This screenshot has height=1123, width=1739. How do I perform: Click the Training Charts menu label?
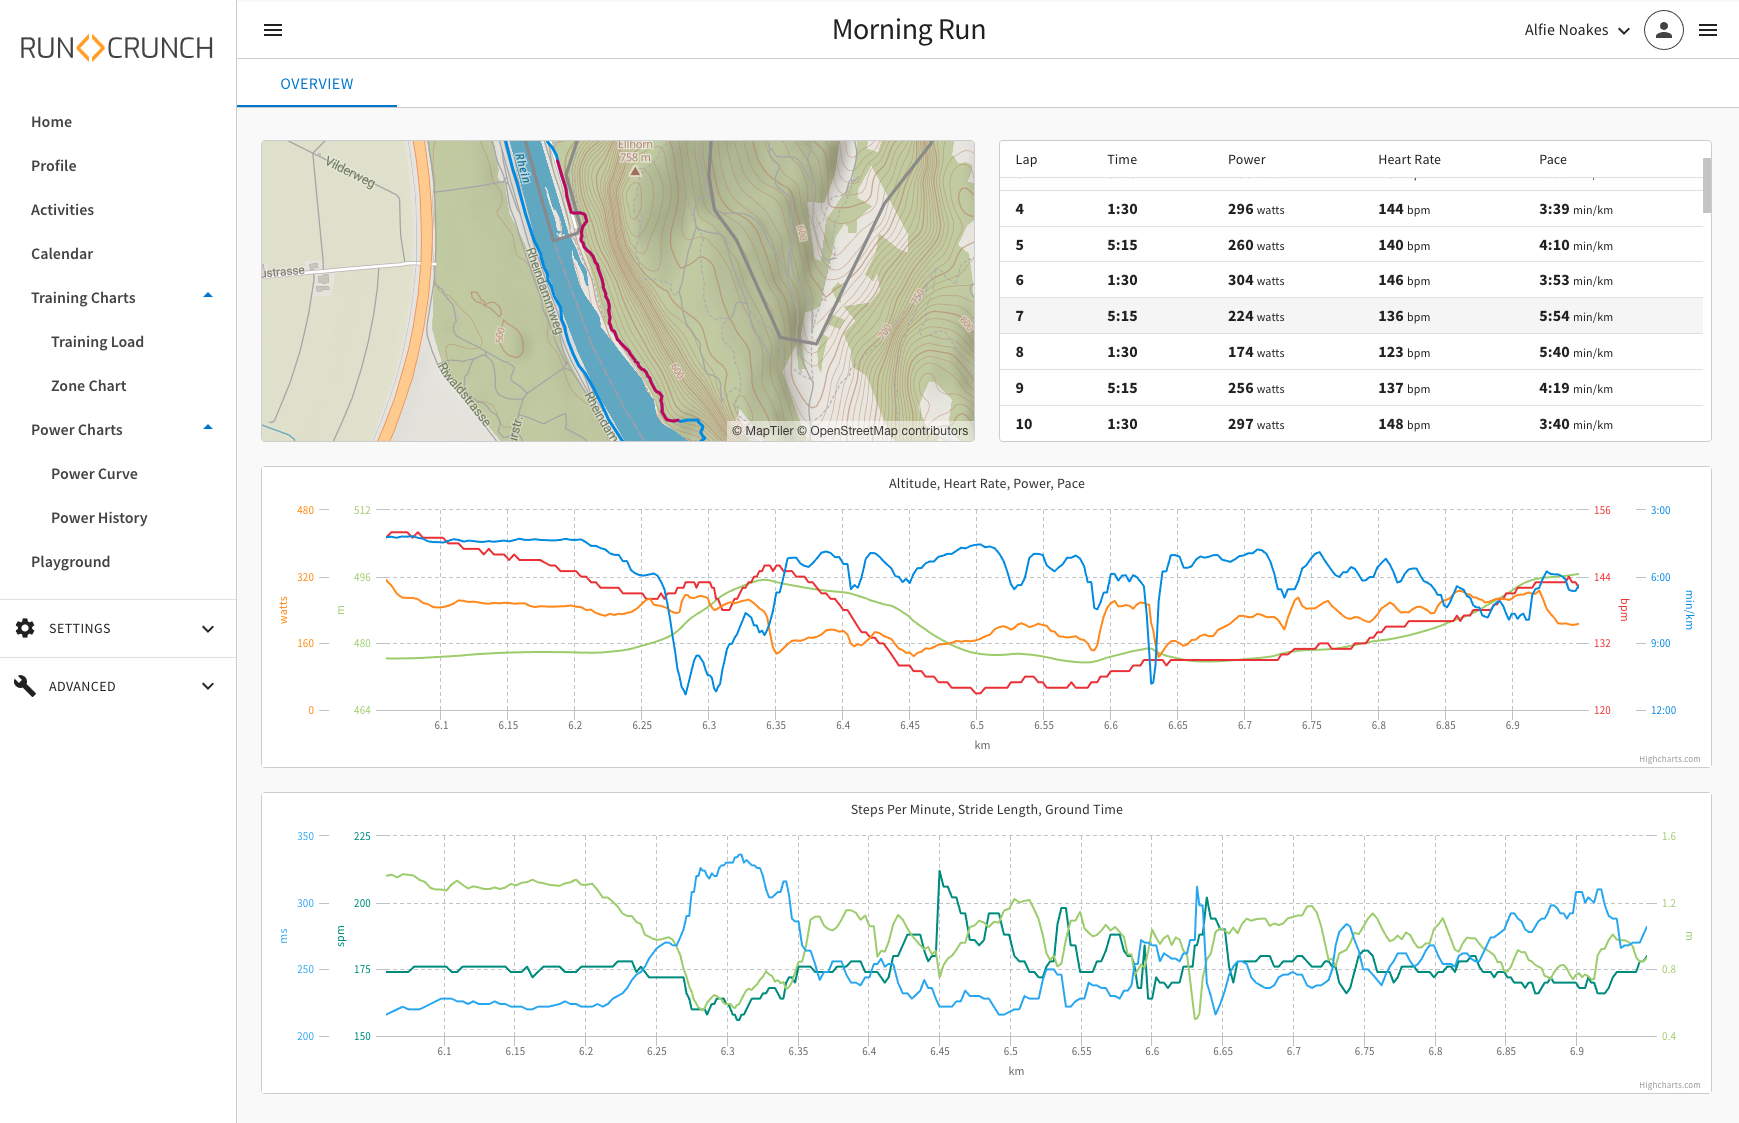[83, 298]
